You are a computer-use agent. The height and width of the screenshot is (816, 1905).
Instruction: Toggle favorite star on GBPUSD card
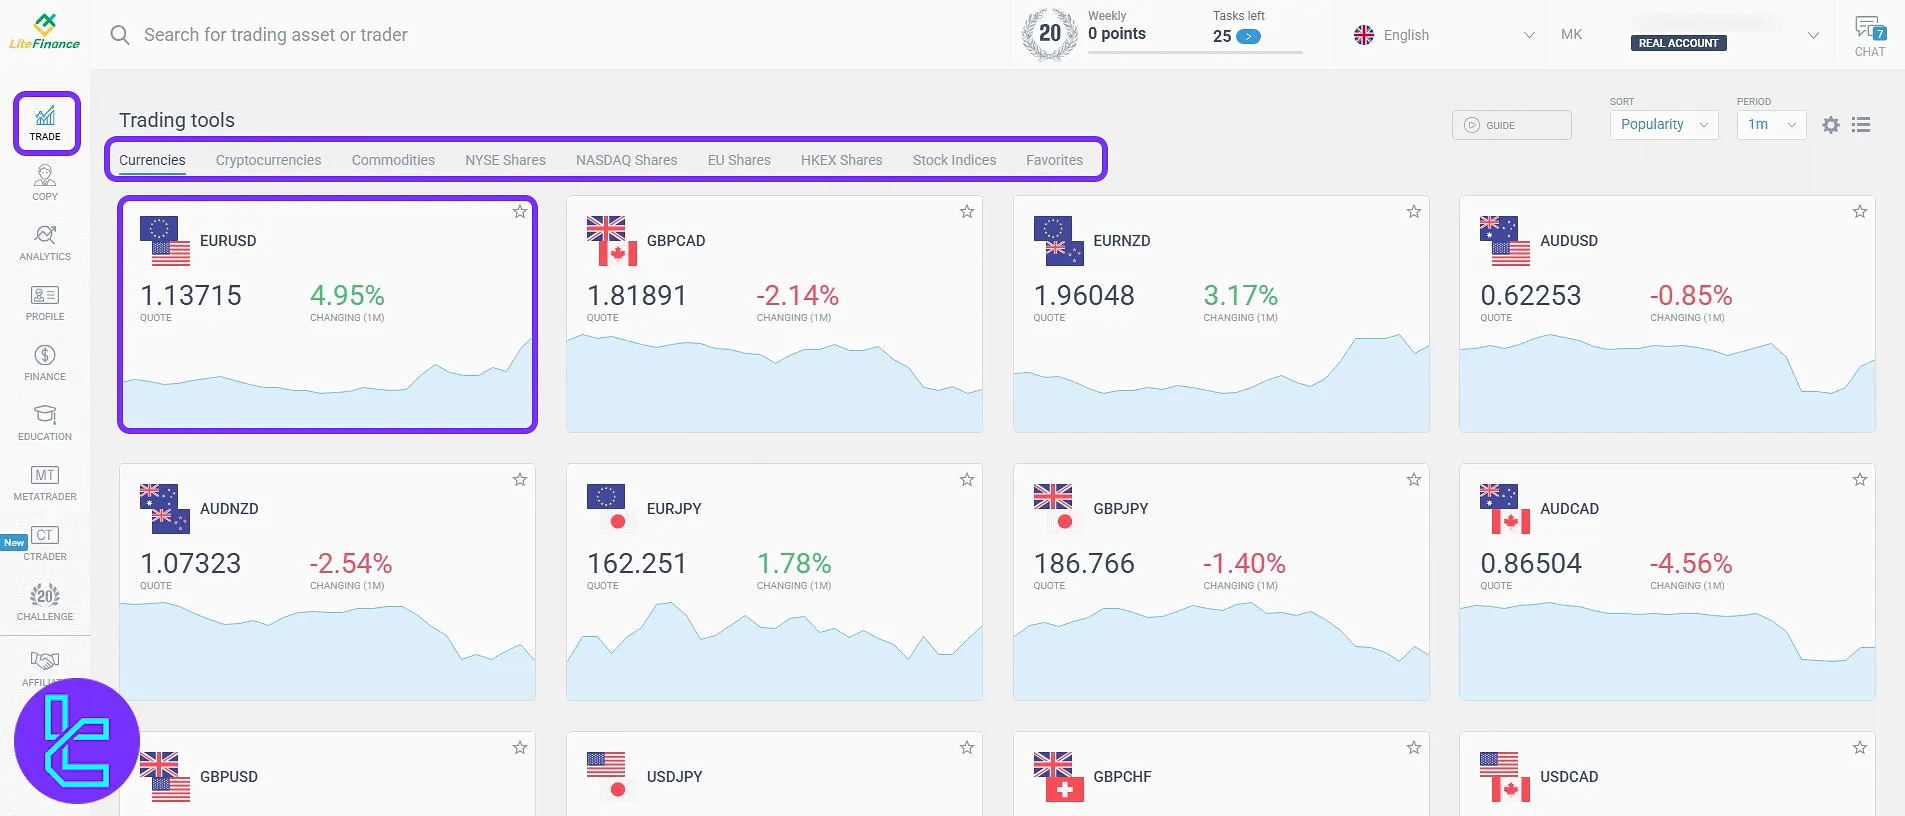click(x=520, y=748)
